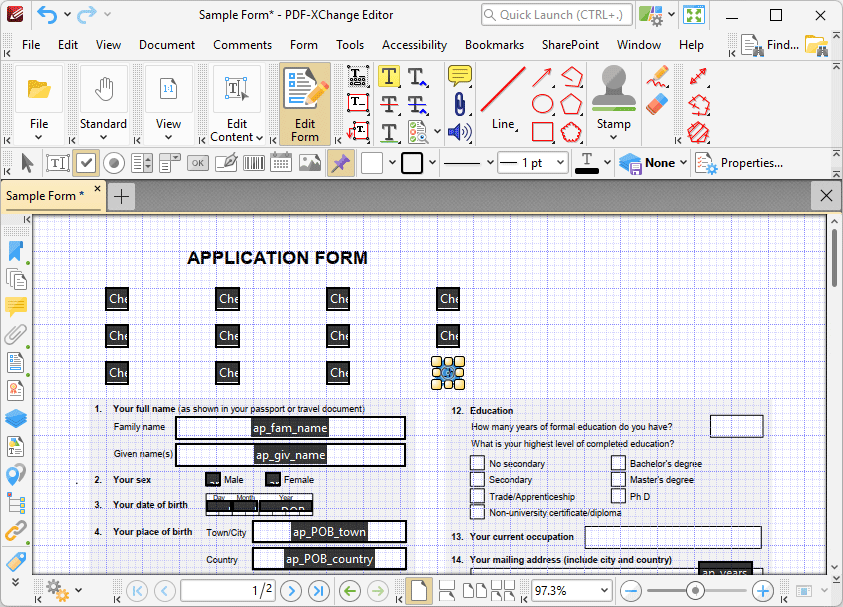Select the Oval shape tool
The width and height of the screenshot is (843, 607).
coord(542,104)
